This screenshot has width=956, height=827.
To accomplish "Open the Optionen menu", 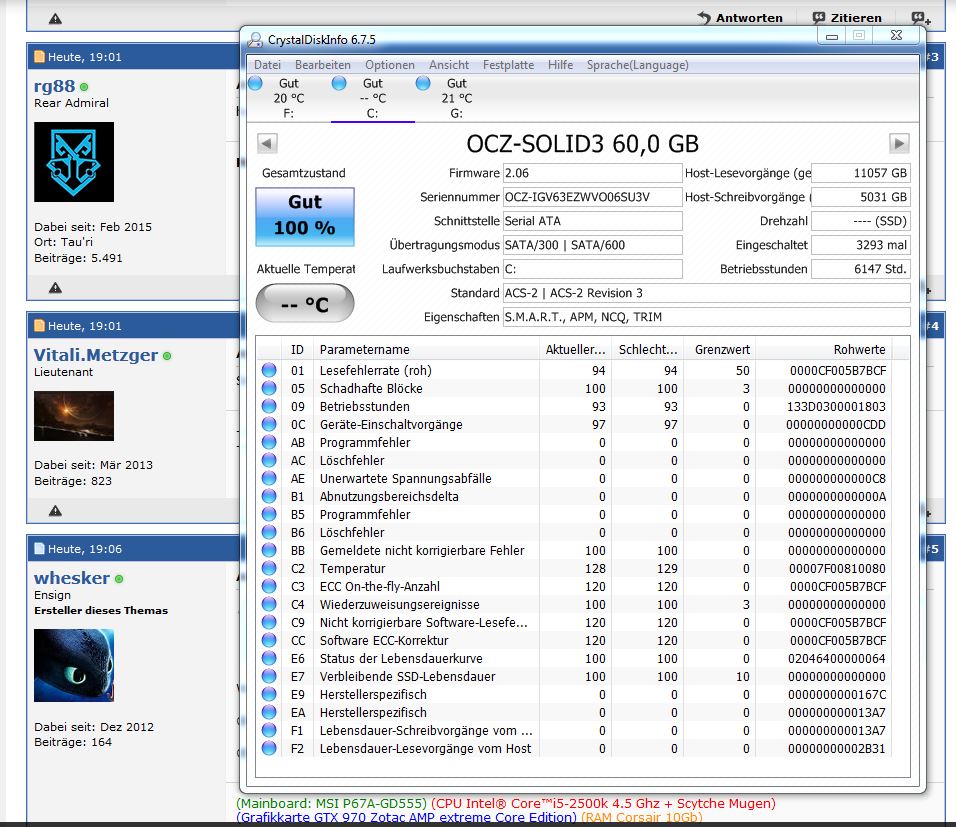I will (390, 65).
